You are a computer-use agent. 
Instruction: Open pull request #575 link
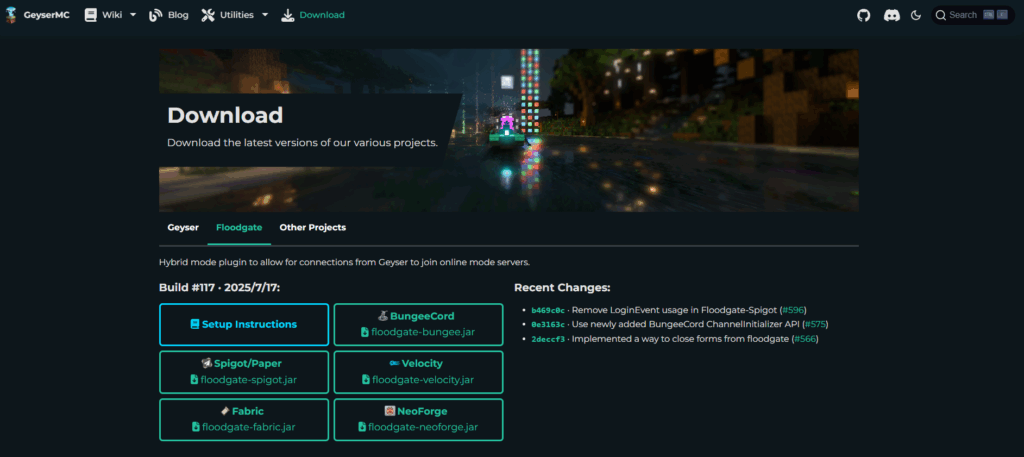(x=815, y=324)
